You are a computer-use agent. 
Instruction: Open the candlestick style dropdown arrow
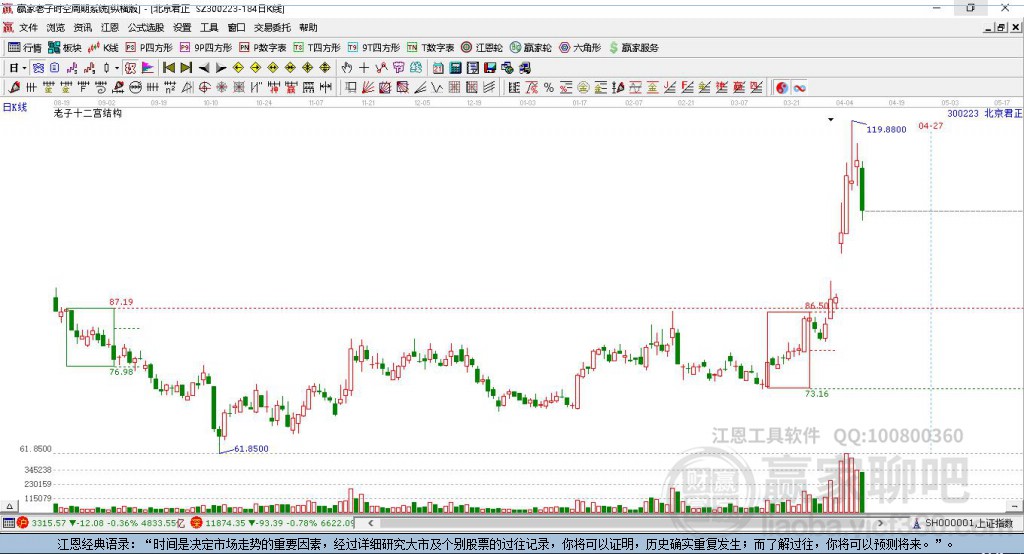[x=117, y=68]
